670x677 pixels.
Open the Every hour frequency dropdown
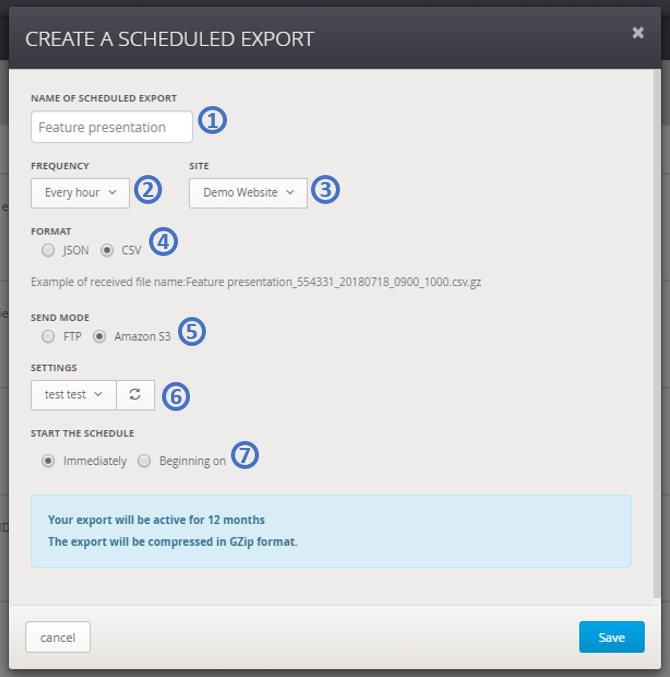(80, 192)
